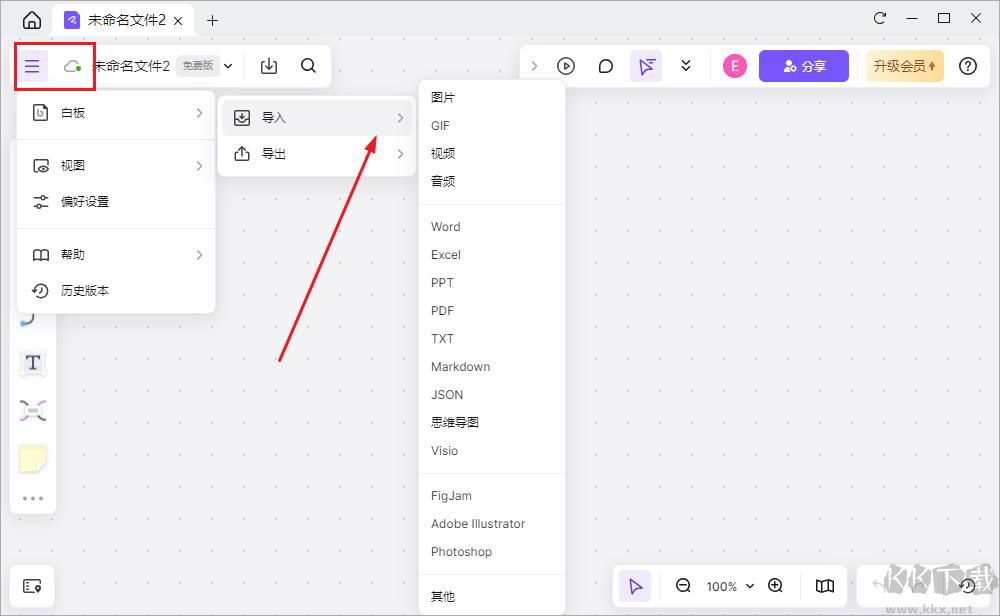Pick the sticky note tool

pos(33,458)
